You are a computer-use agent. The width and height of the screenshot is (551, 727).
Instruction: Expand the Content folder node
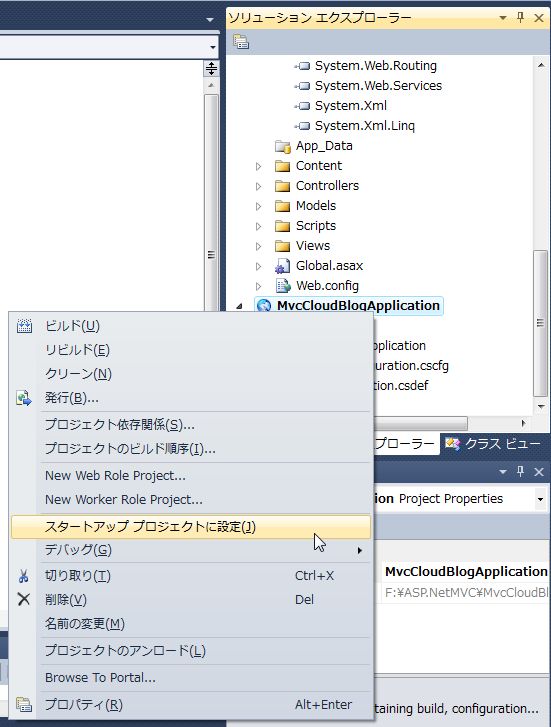(259, 166)
